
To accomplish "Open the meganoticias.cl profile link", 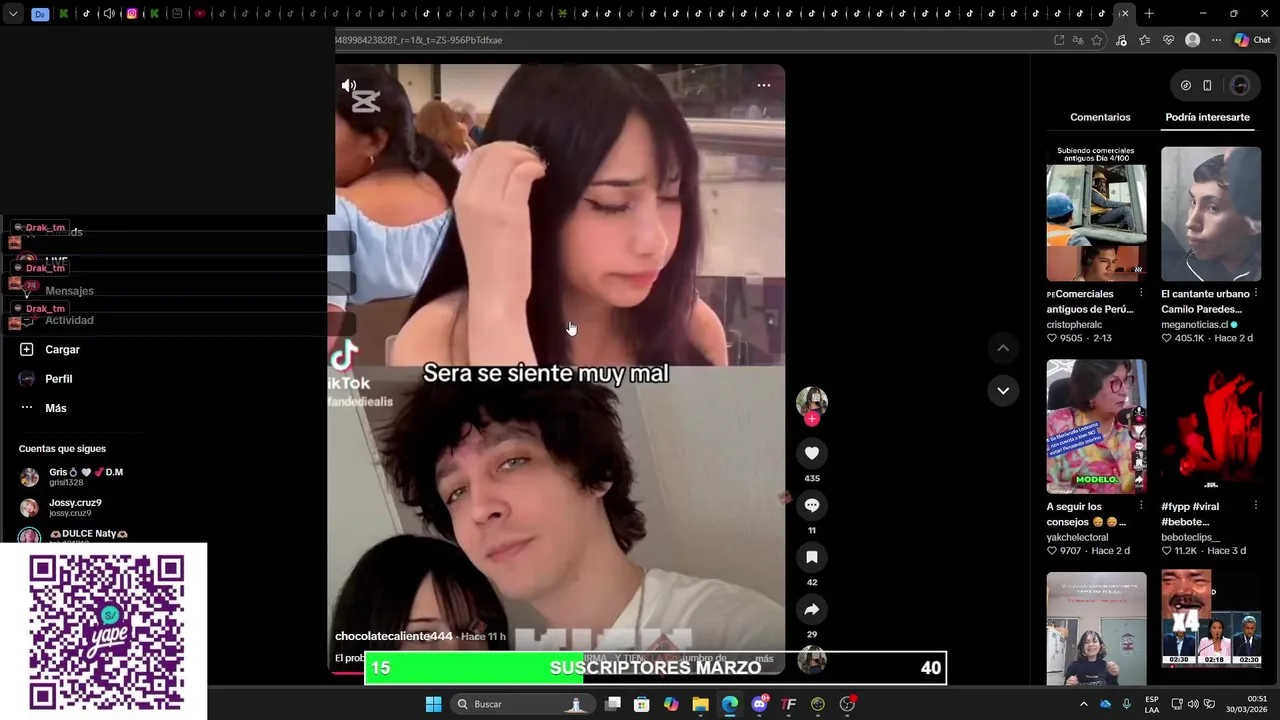I will click(1195, 325).
